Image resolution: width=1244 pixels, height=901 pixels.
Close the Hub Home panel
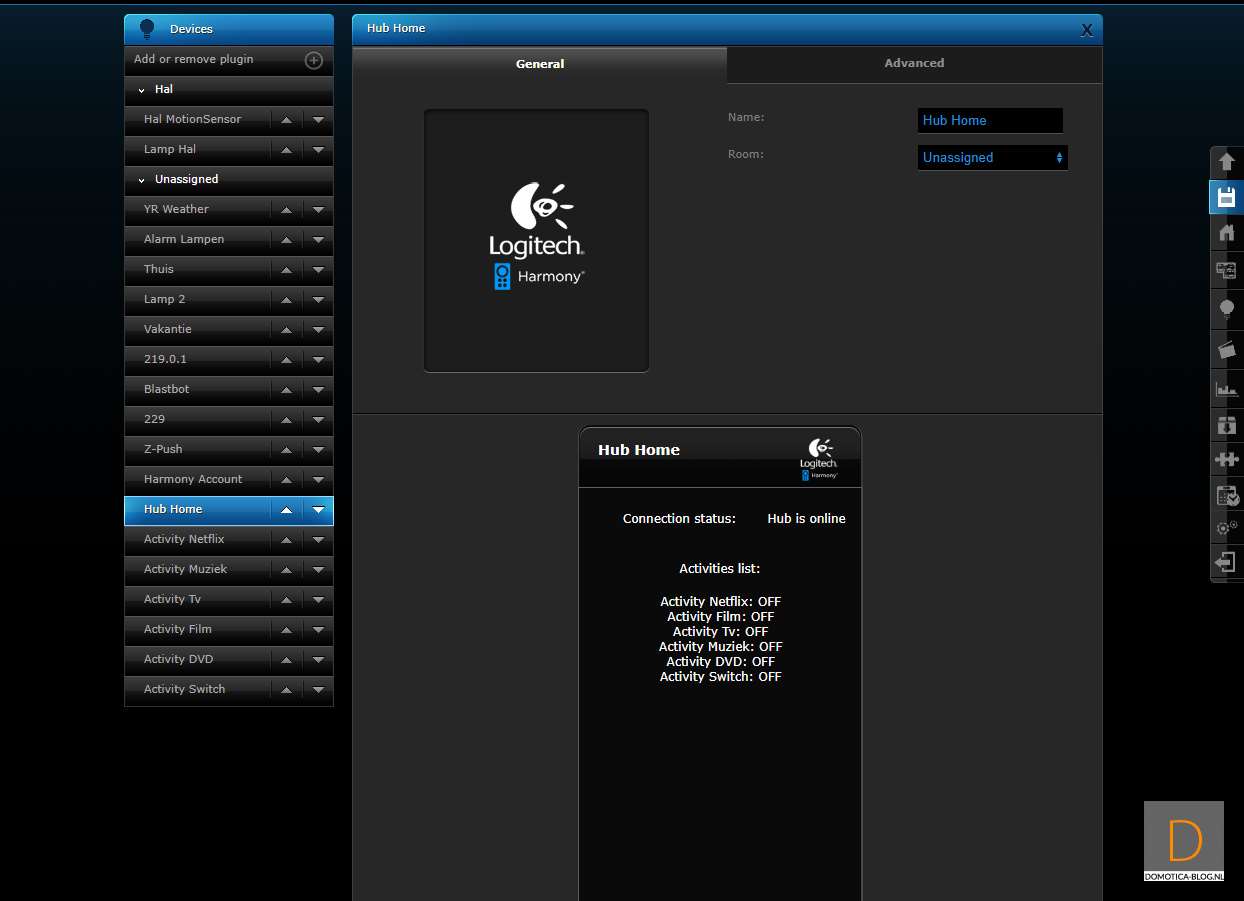pos(1086,30)
